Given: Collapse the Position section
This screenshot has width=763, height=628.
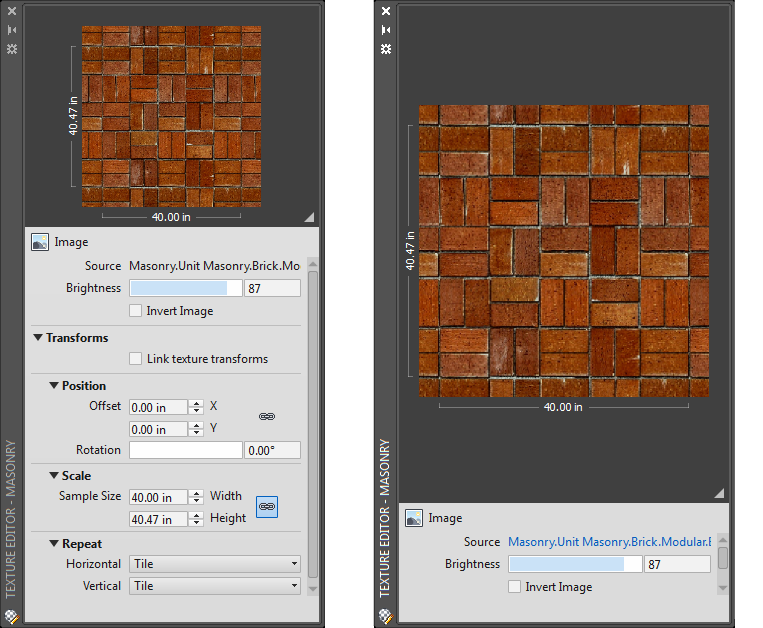Looking at the screenshot, I should click(54, 386).
